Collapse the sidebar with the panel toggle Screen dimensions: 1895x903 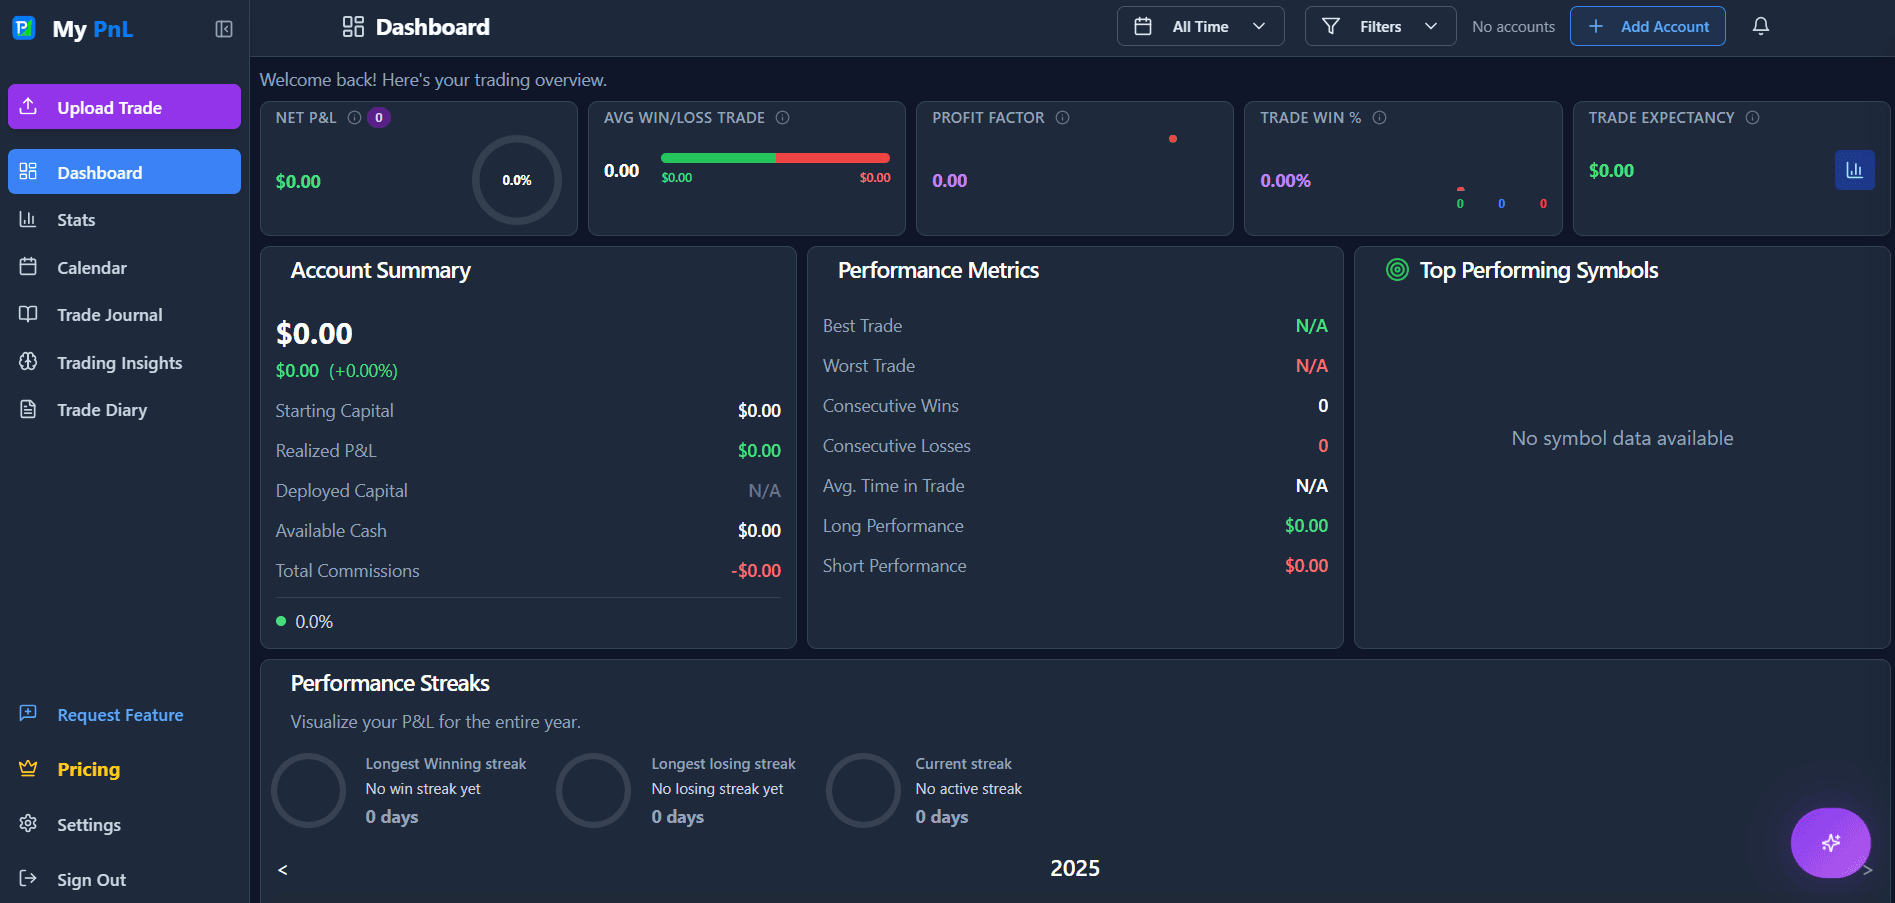coord(223,29)
